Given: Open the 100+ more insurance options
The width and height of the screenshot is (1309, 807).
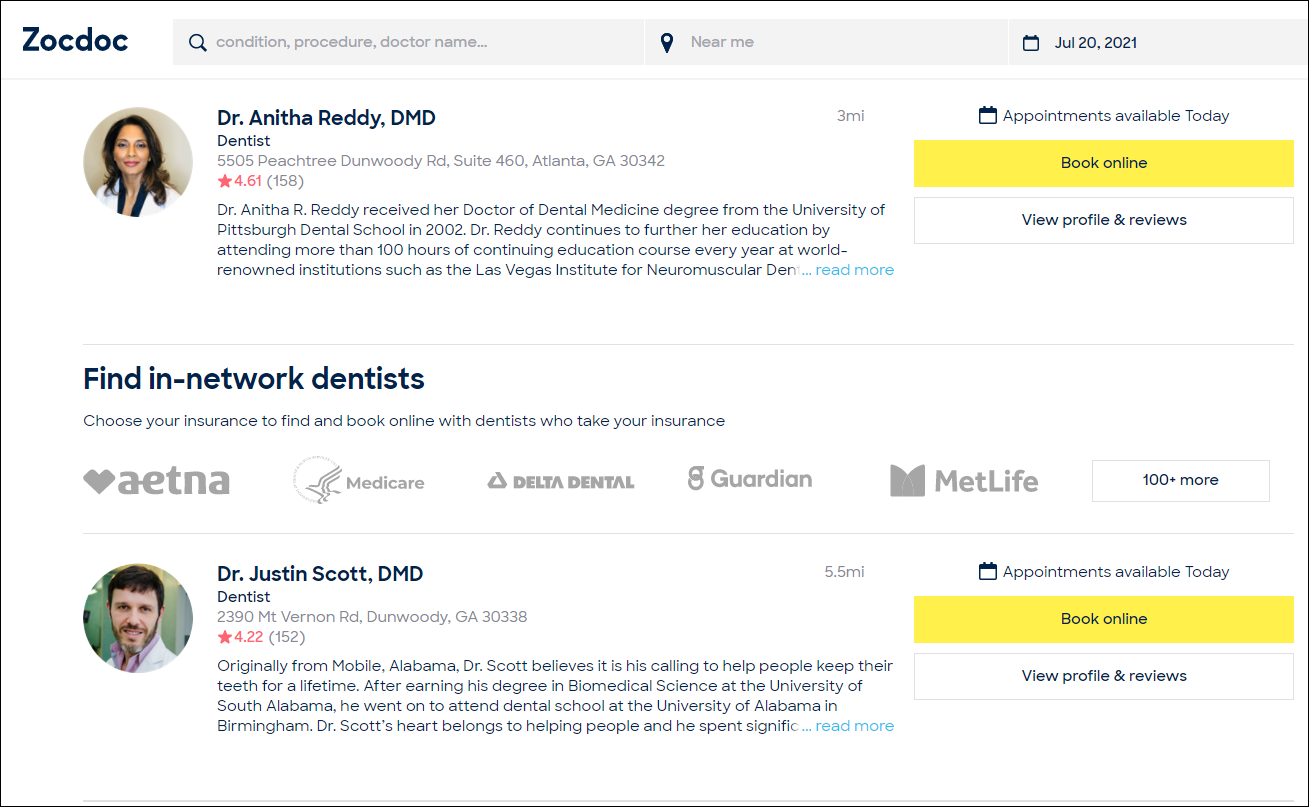Looking at the screenshot, I should coord(1181,480).
